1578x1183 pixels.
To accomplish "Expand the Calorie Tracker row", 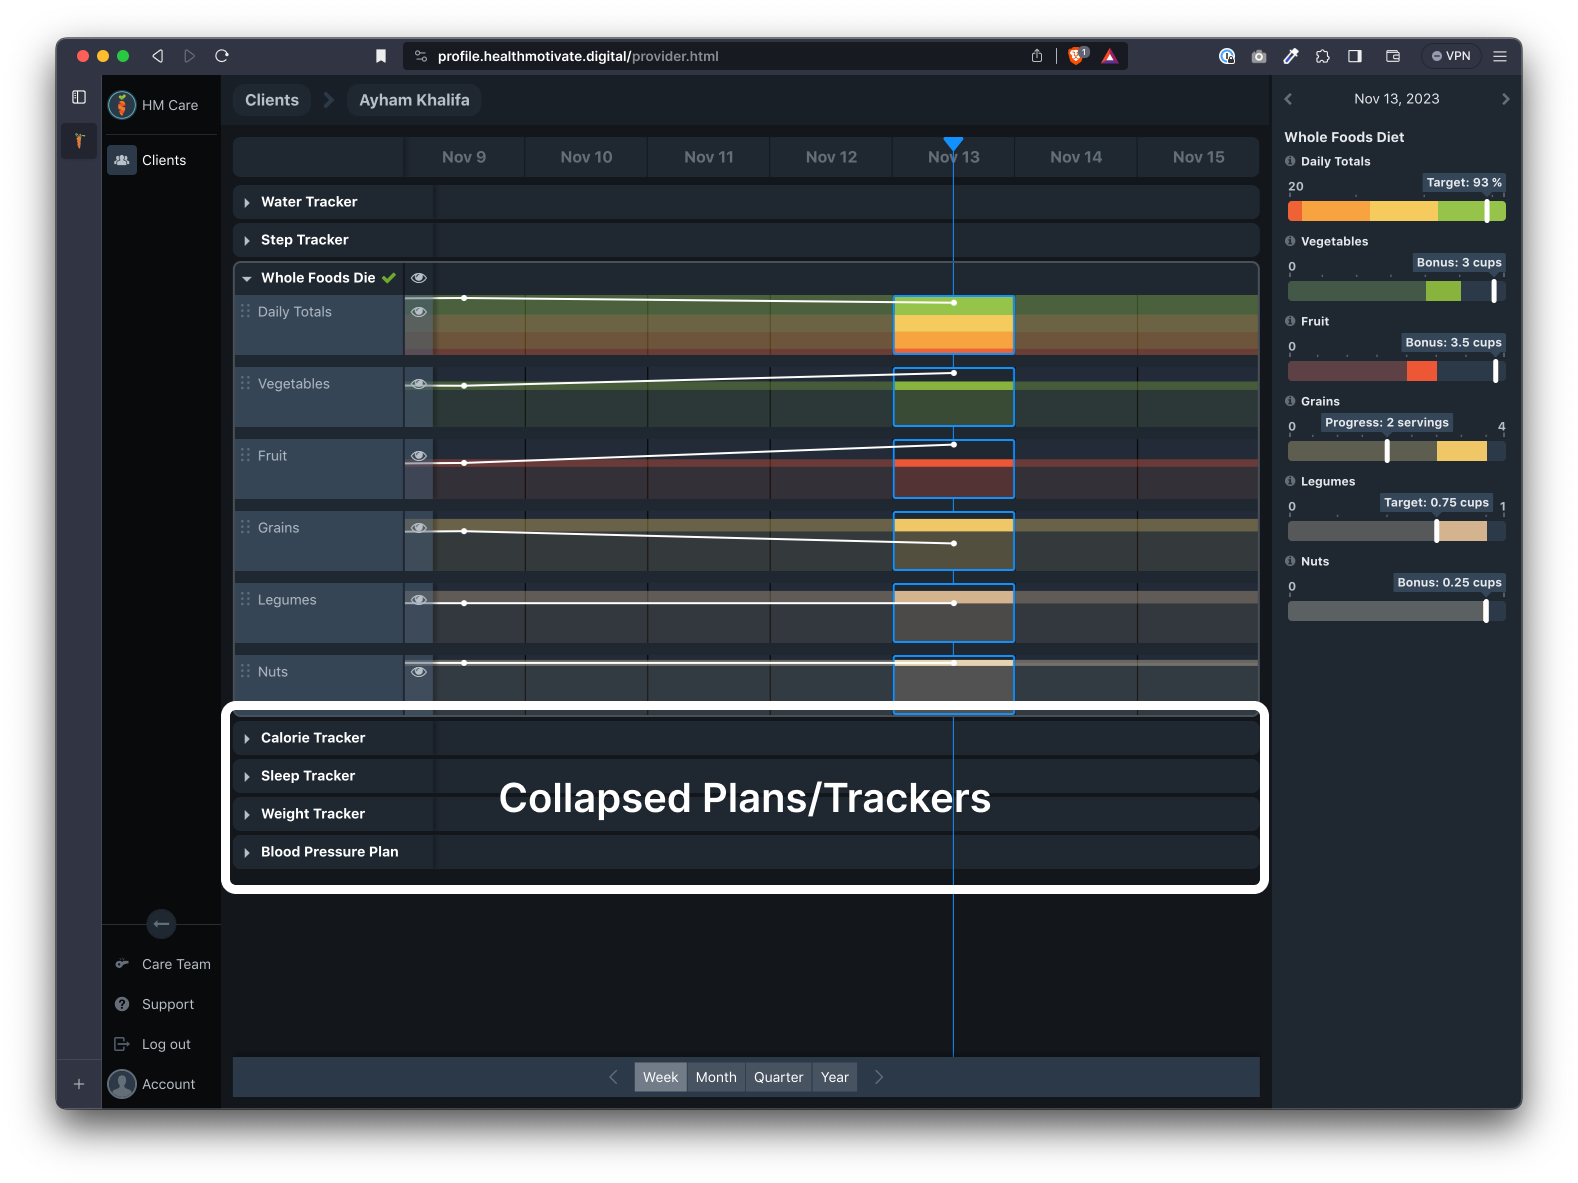I will [x=247, y=739].
